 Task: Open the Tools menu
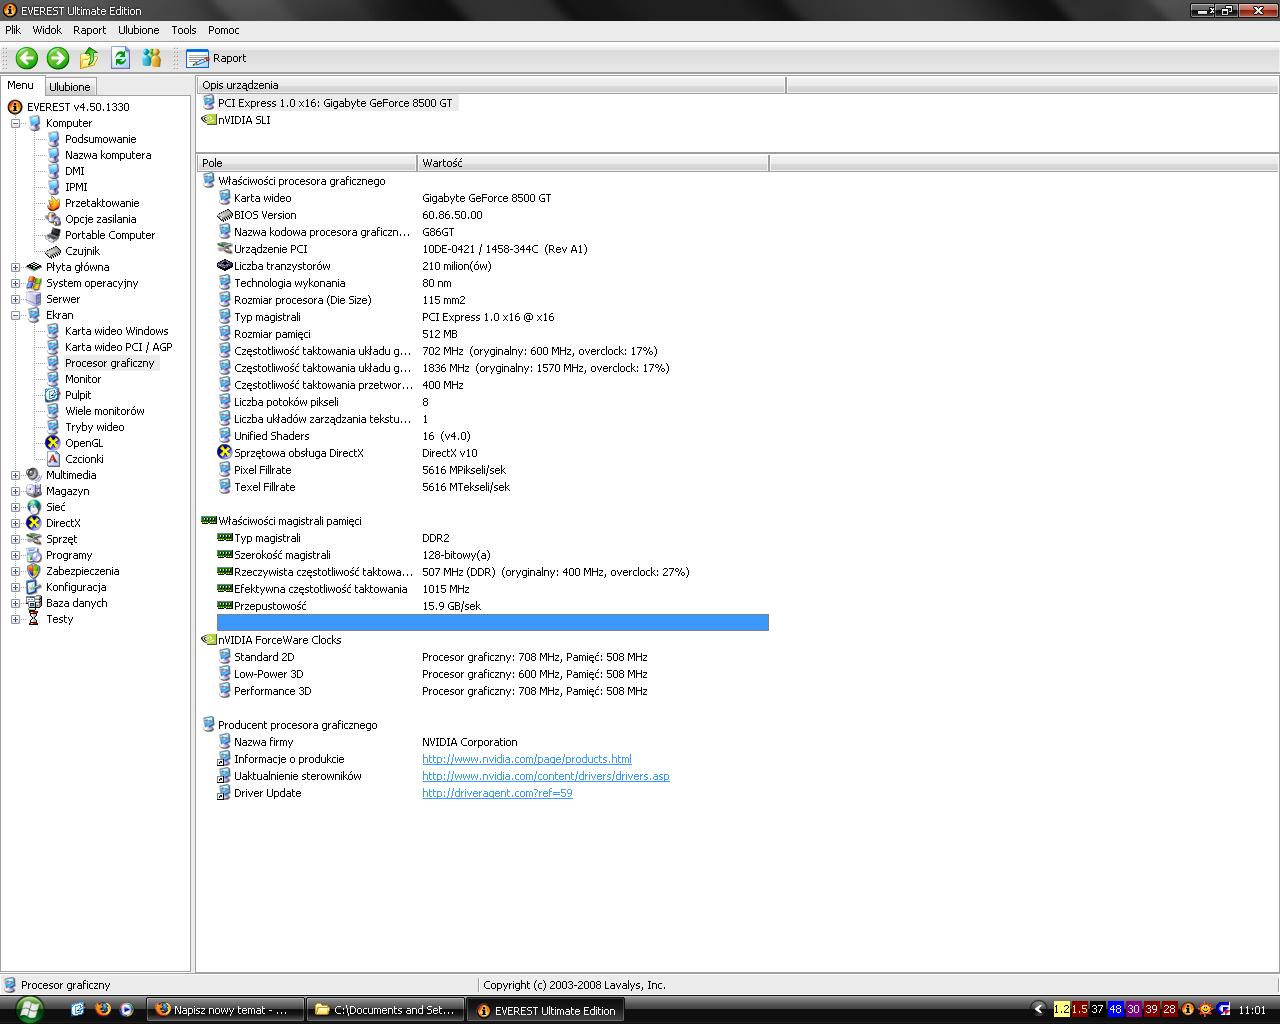pyautogui.click(x=184, y=30)
